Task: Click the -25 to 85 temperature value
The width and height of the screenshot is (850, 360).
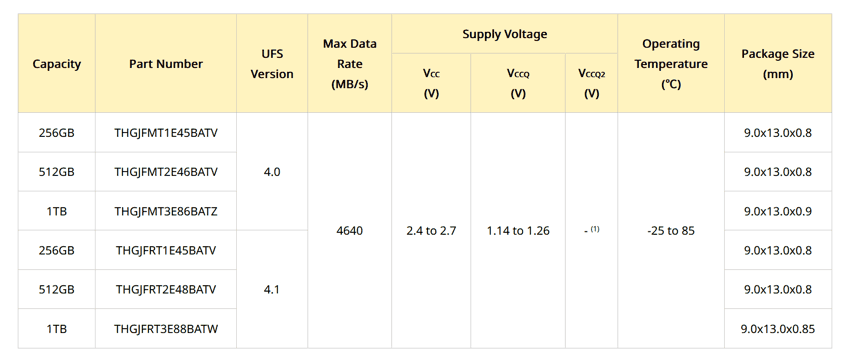Action: [x=671, y=231]
